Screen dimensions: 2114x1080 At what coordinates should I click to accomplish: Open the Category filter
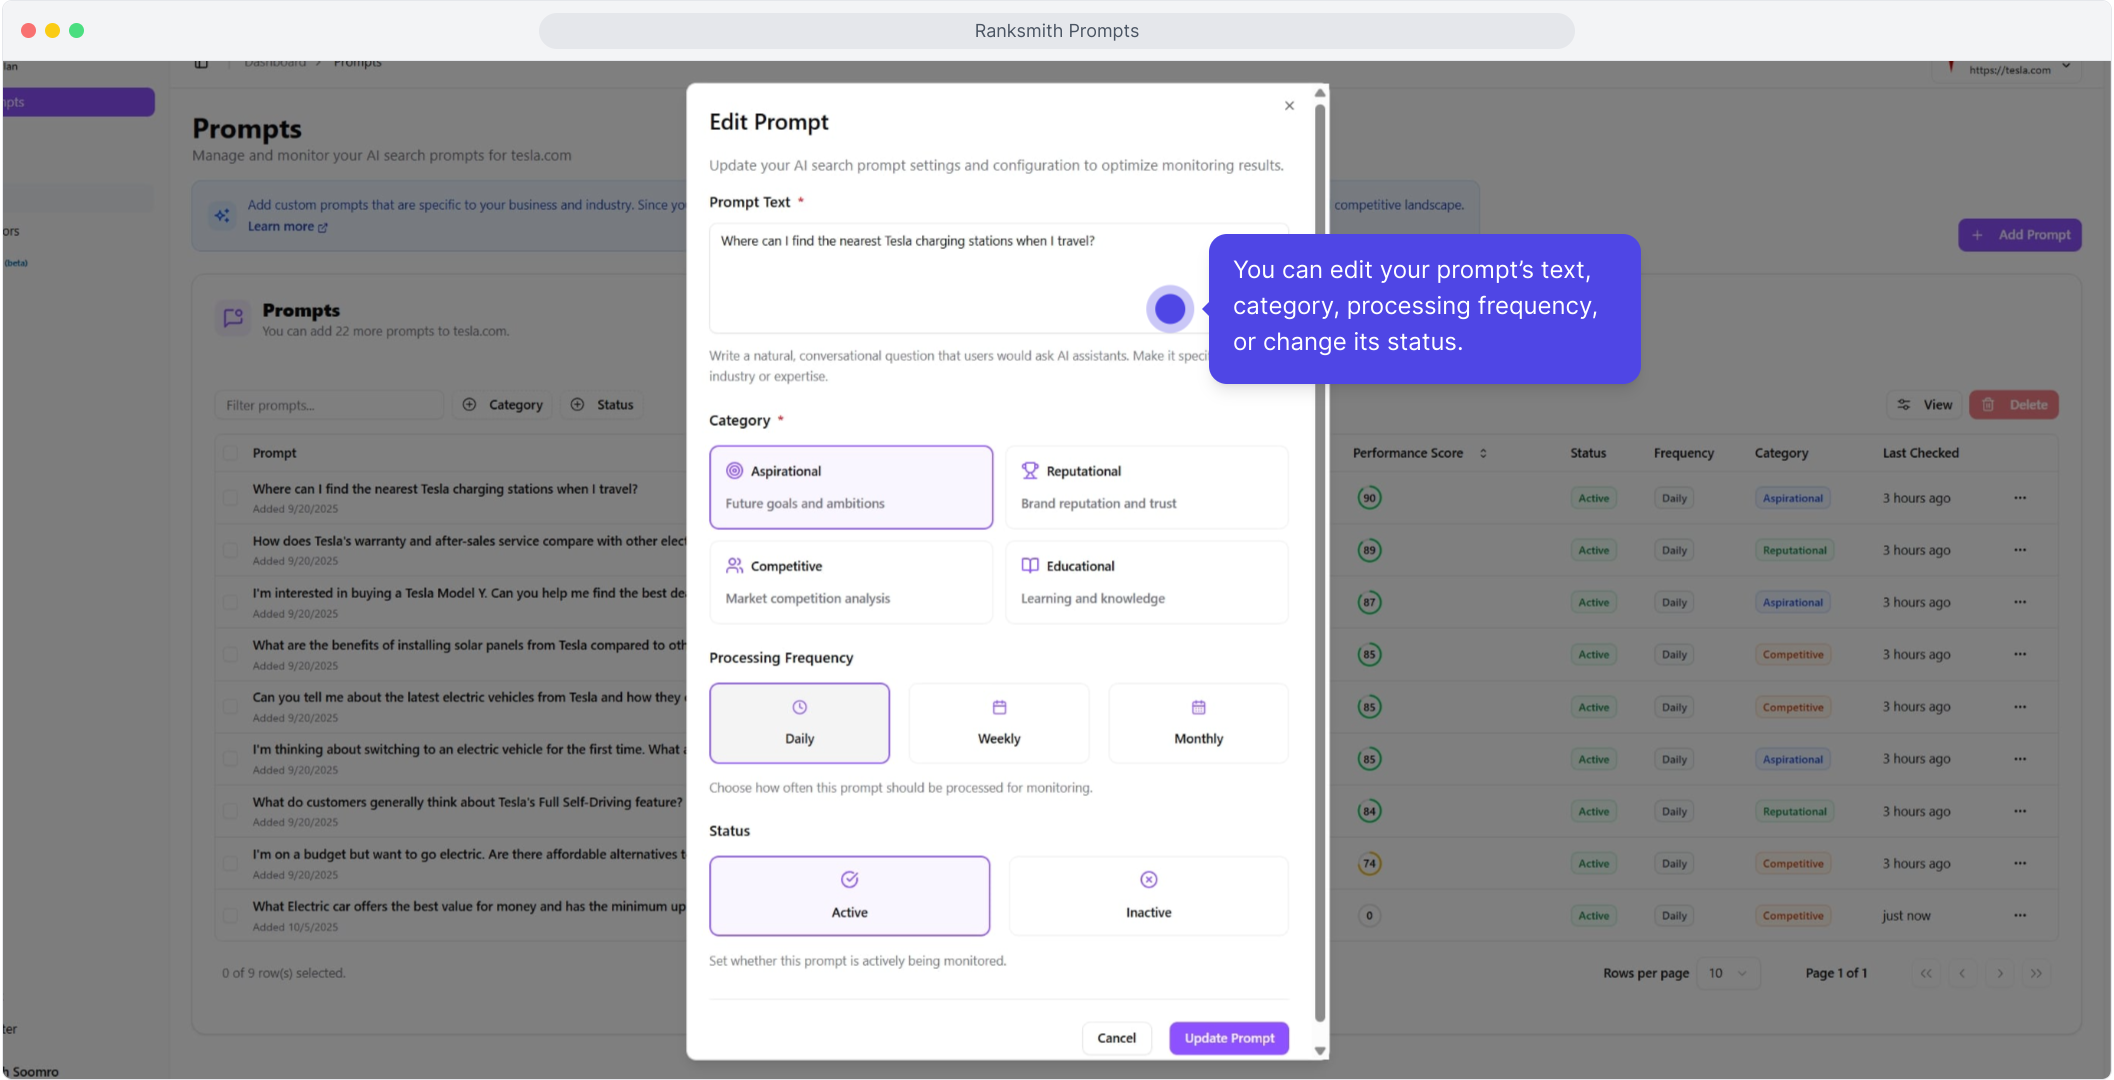pyautogui.click(x=504, y=405)
